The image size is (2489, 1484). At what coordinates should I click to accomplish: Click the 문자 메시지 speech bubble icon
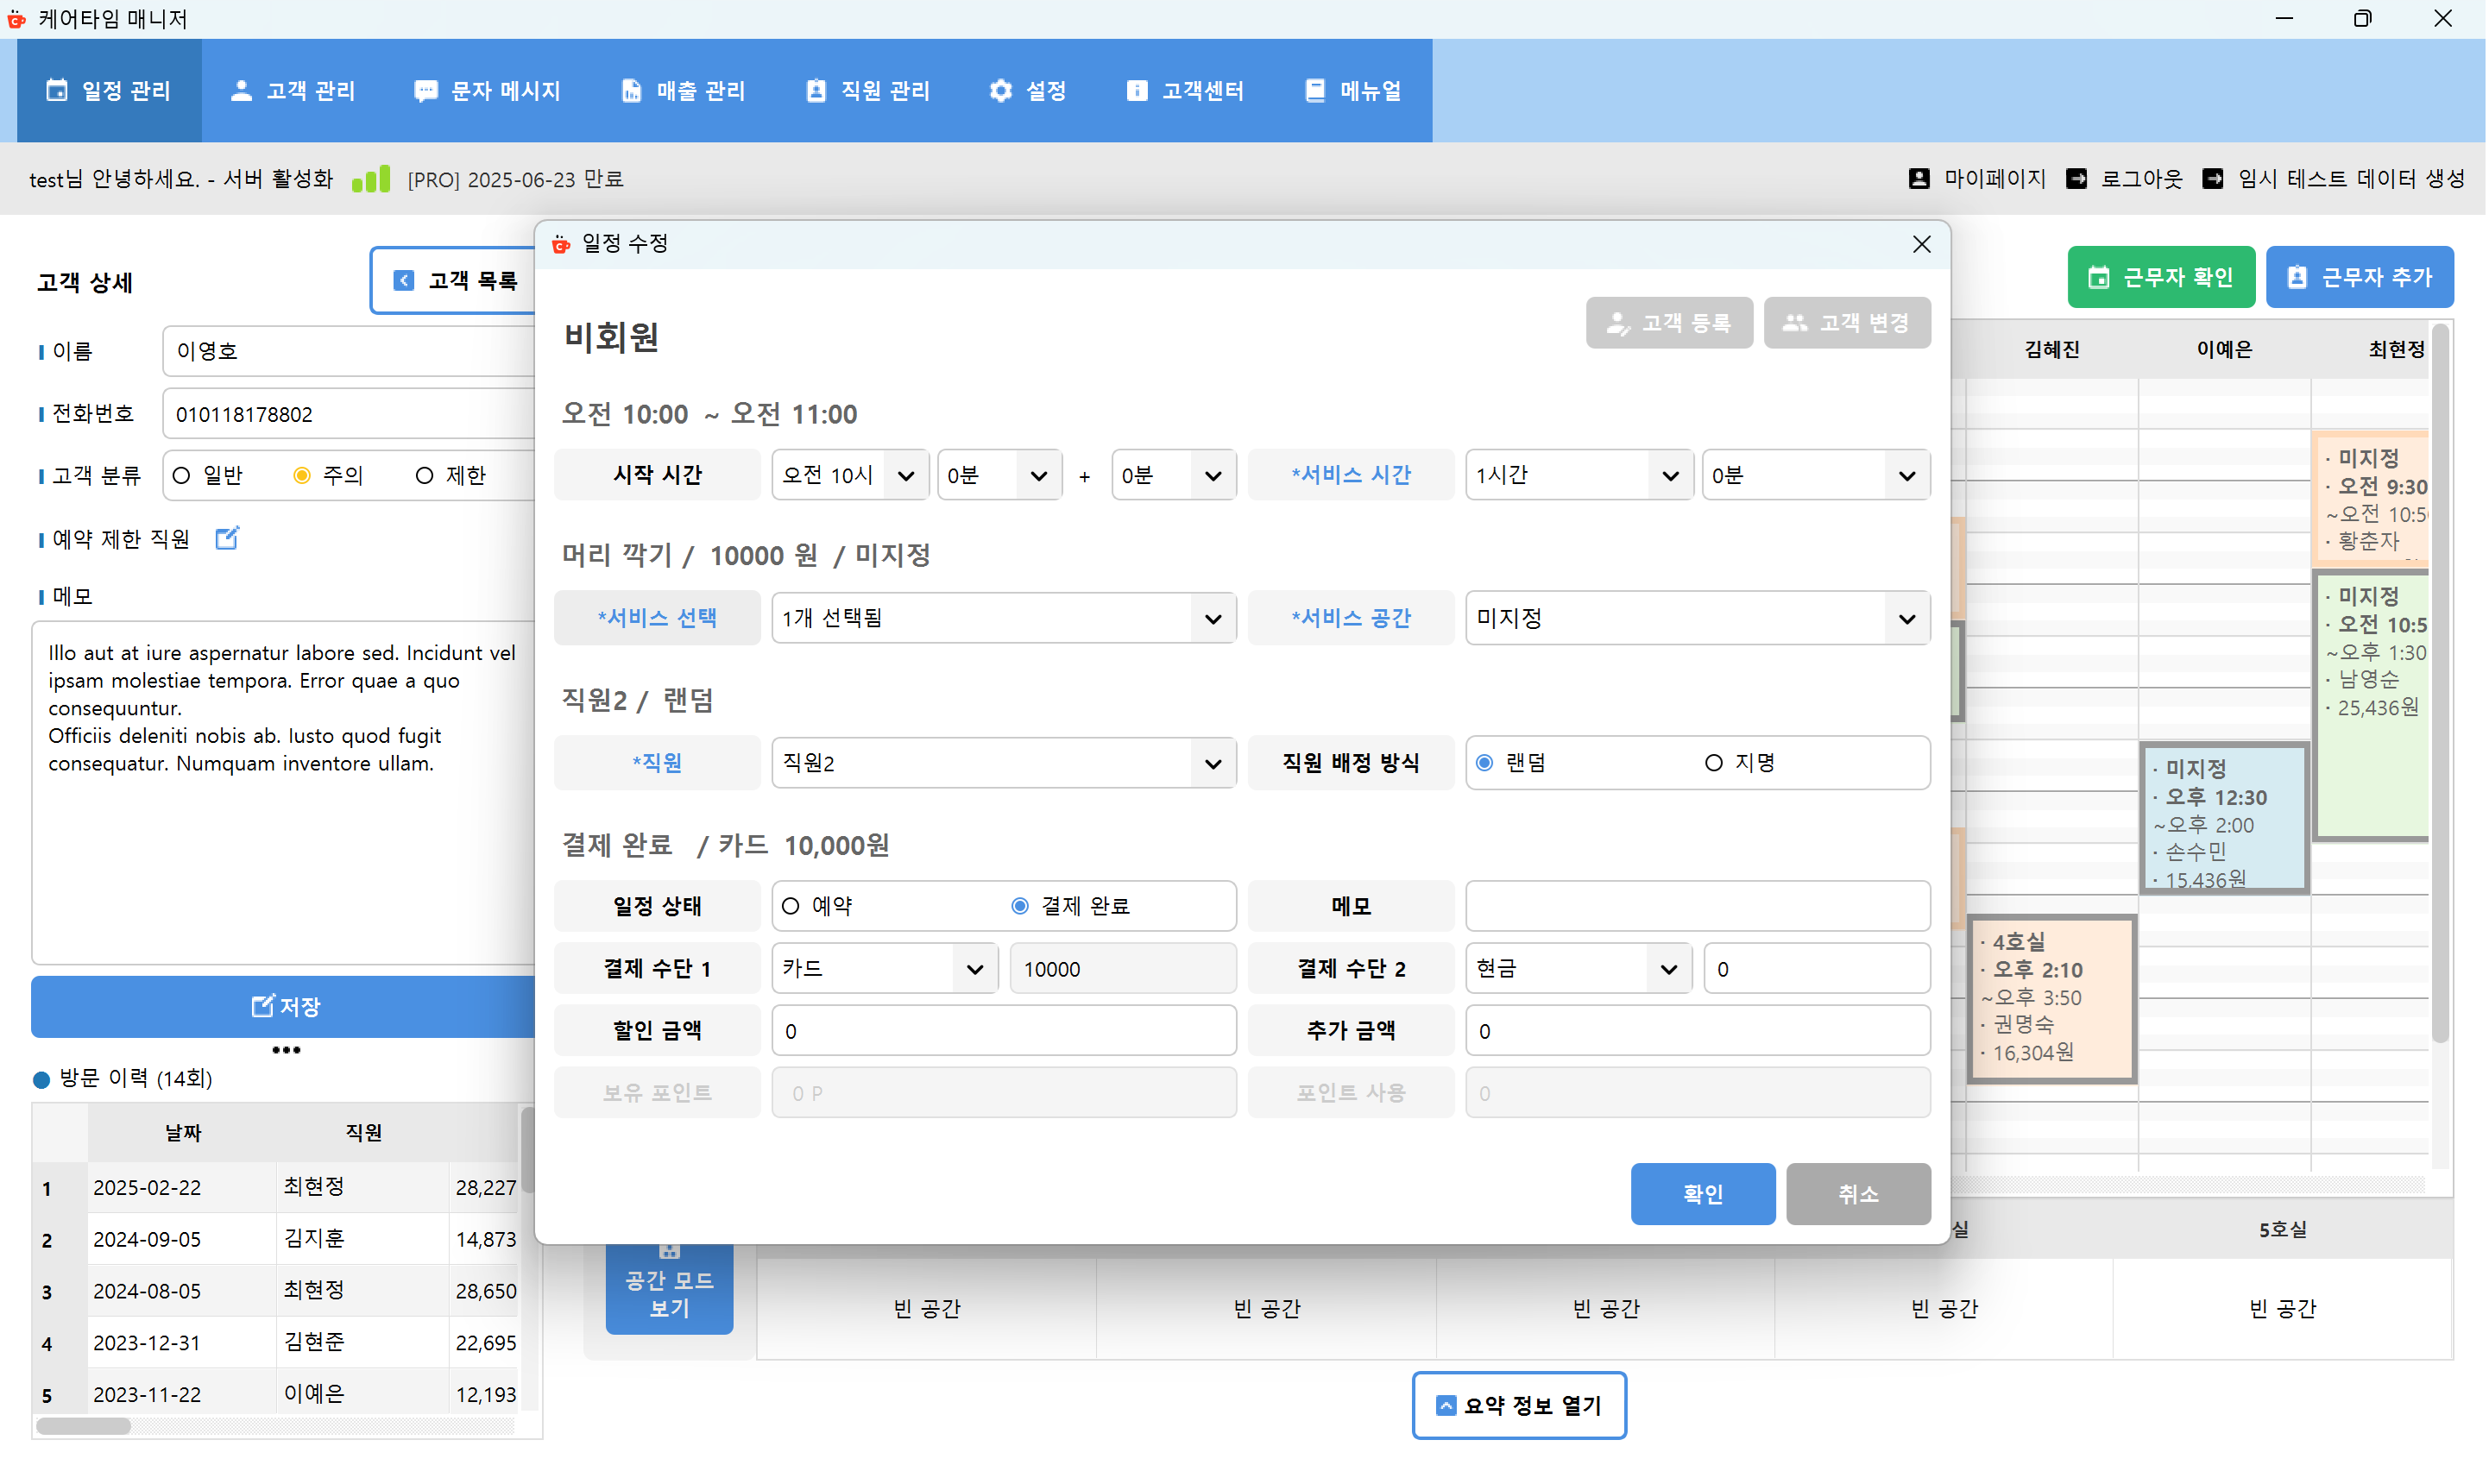426,90
